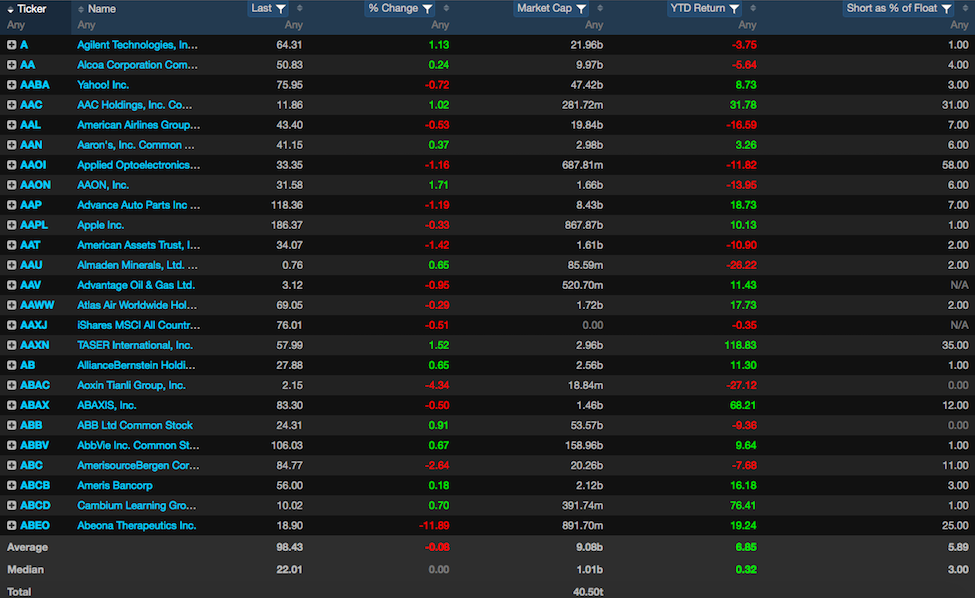This screenshot has width=975, height=598.
Task: Open Aoxin Tianli Group, Inc. link
Action: (x=131, y=385)
